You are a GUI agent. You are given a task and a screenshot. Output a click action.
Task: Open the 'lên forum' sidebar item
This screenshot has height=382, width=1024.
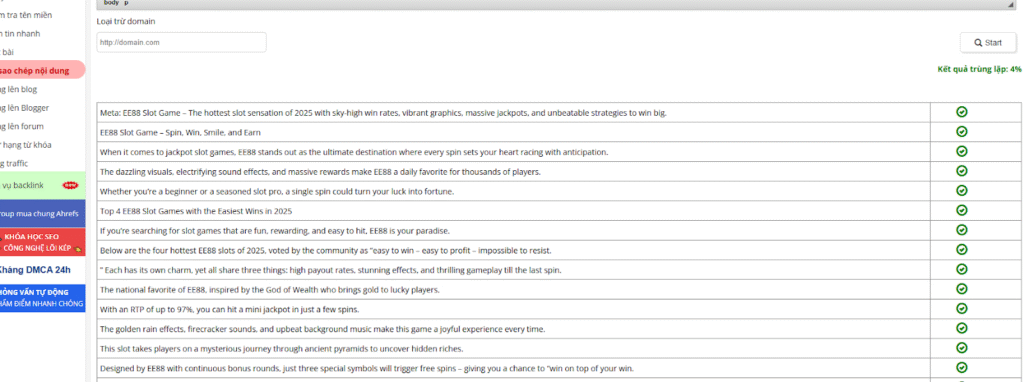click(x=22, y=126)
